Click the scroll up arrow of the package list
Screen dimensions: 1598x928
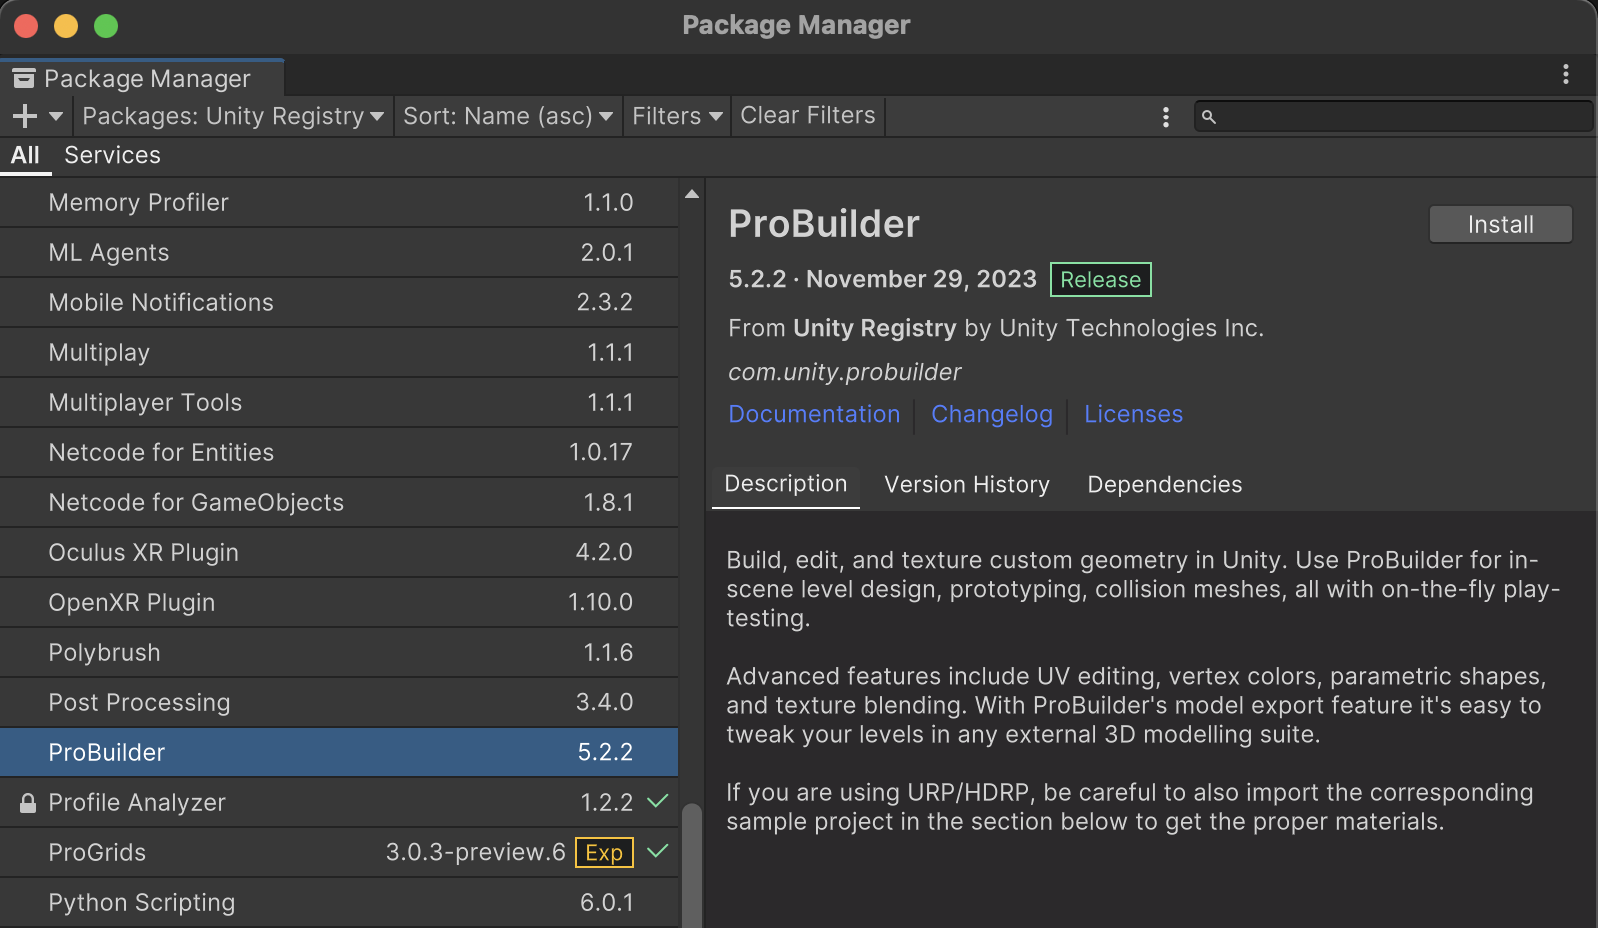691,194
